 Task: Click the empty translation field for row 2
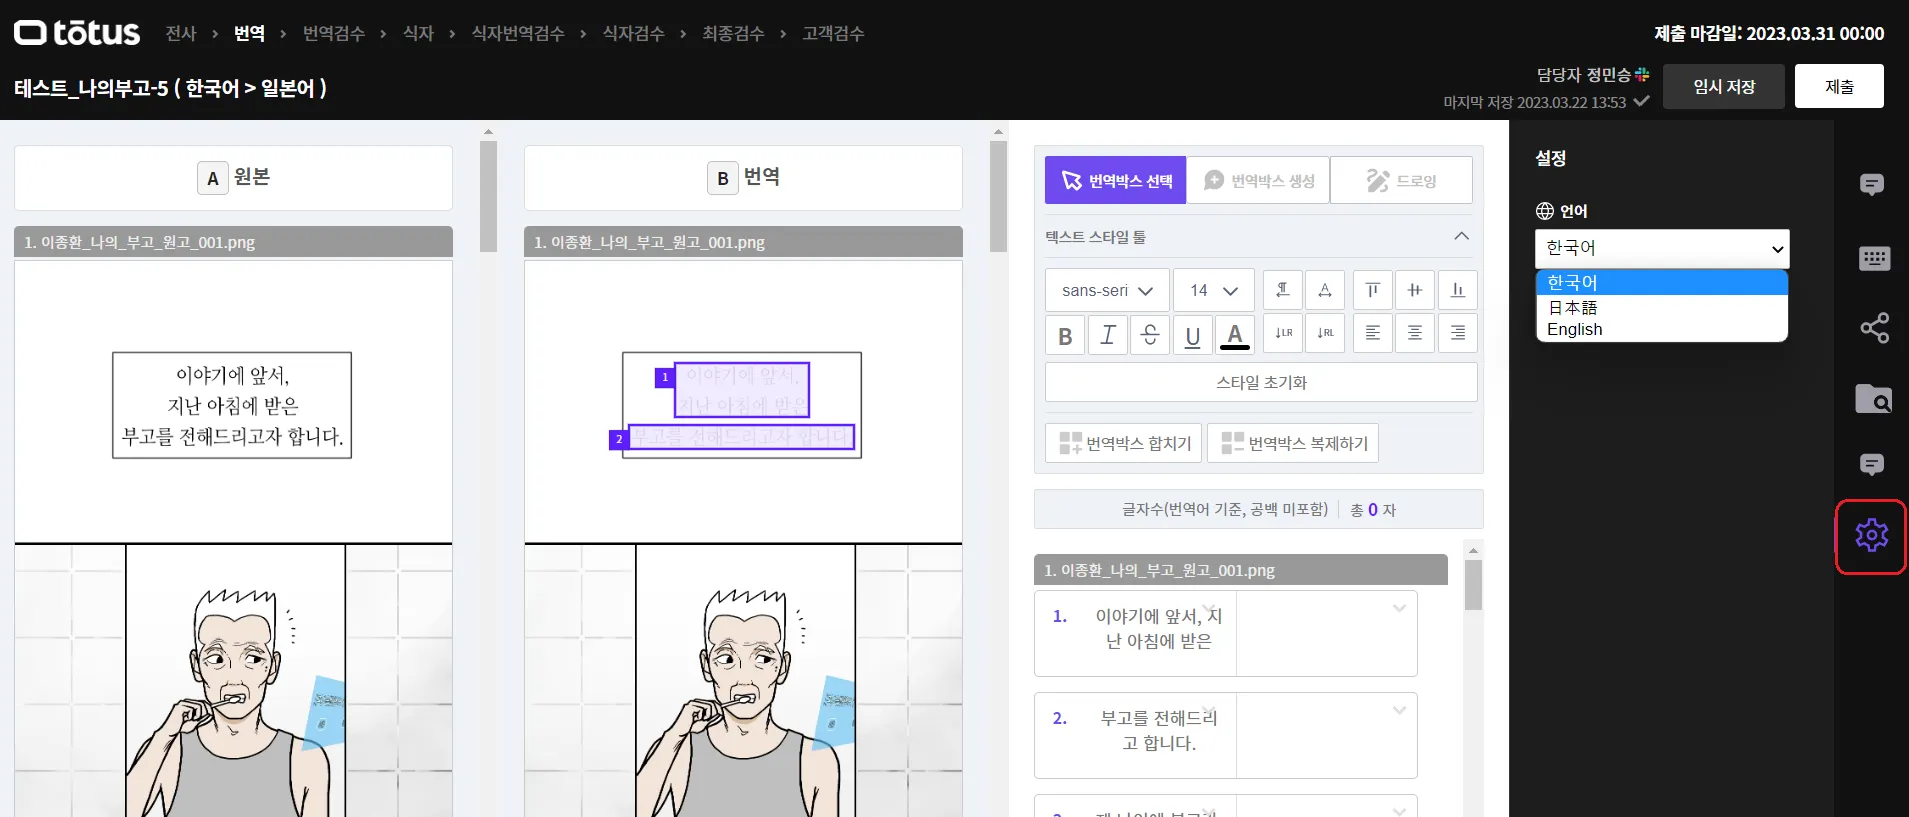point(1326,736)
